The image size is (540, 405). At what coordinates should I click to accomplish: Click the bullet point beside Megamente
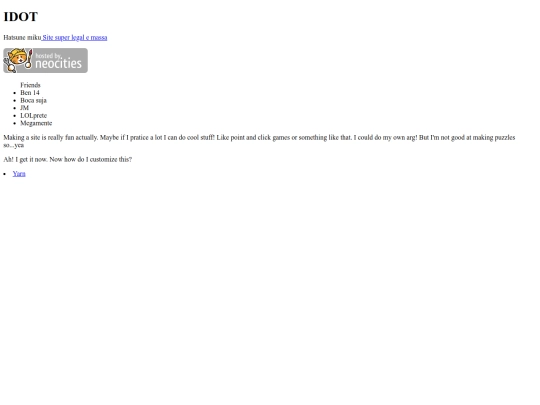click(x=15, y=123)
